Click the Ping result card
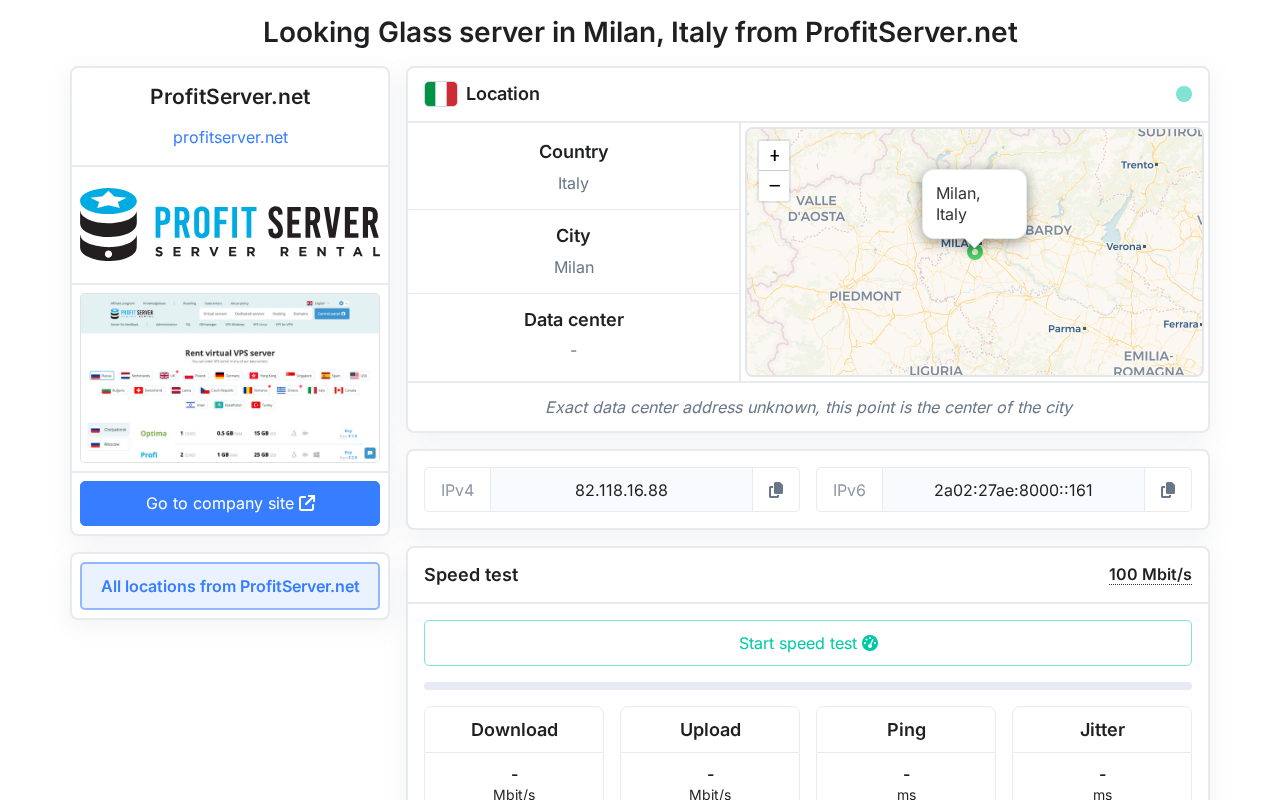The width and height of the screenshot is (1280, 800). coord(906,754)
